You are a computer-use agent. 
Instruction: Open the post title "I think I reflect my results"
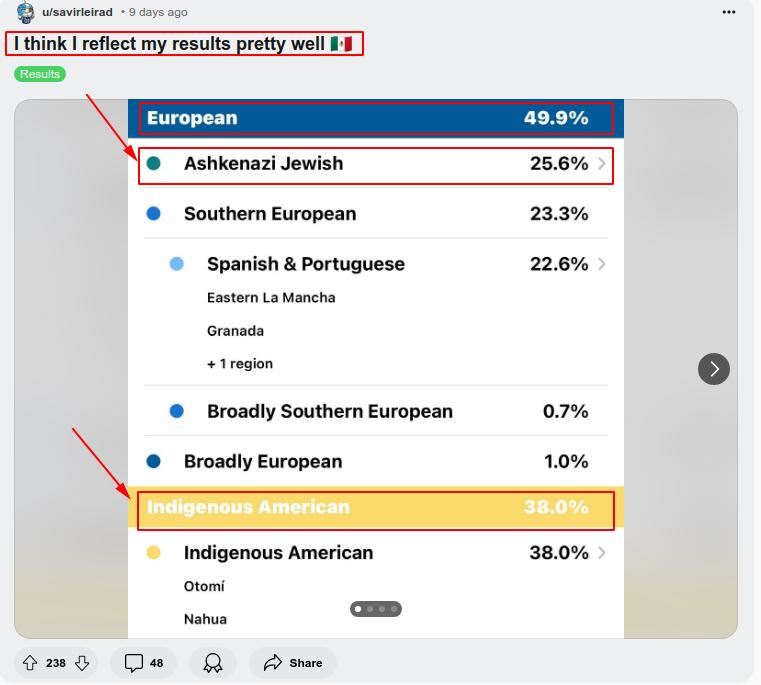coord(170,44)
